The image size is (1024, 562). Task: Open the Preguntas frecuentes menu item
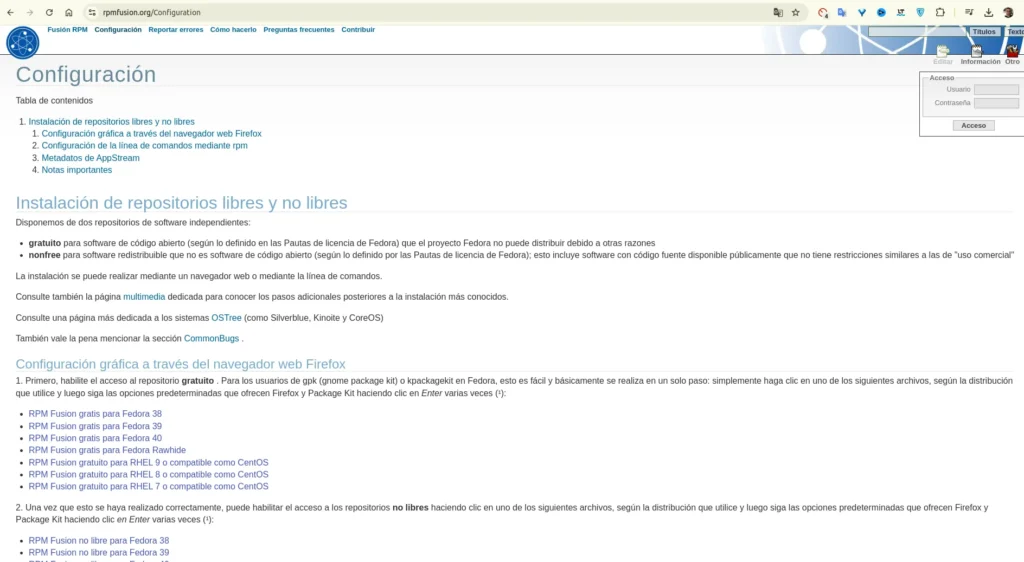point(298,29)
